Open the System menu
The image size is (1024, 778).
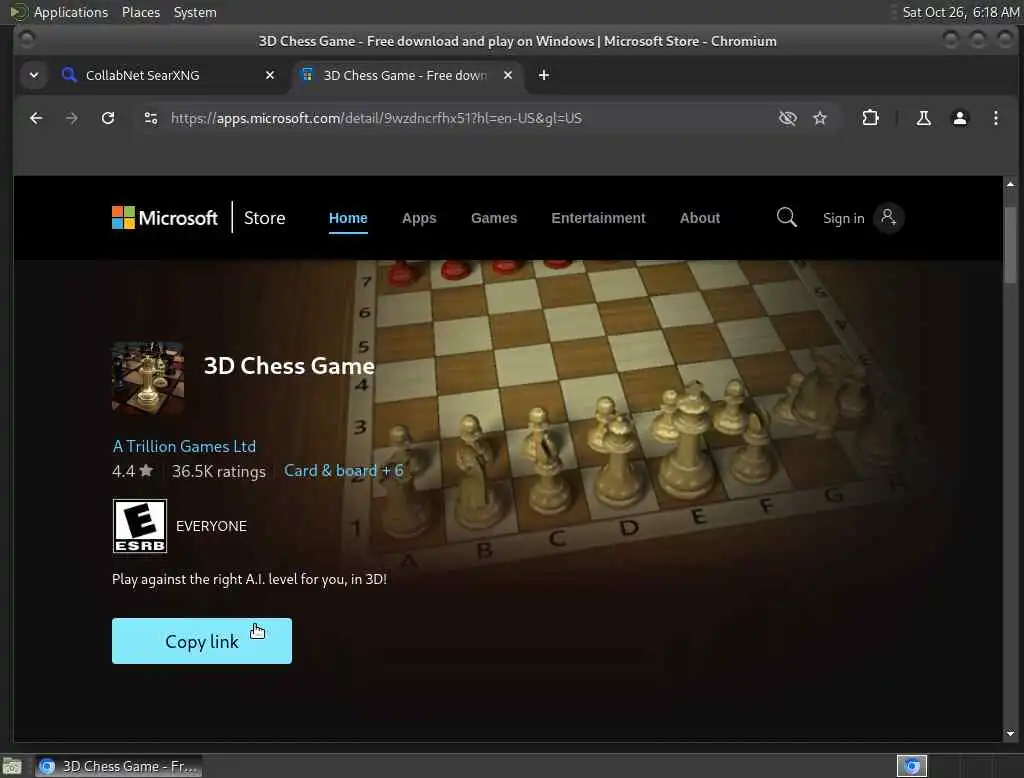coord(195,12)
